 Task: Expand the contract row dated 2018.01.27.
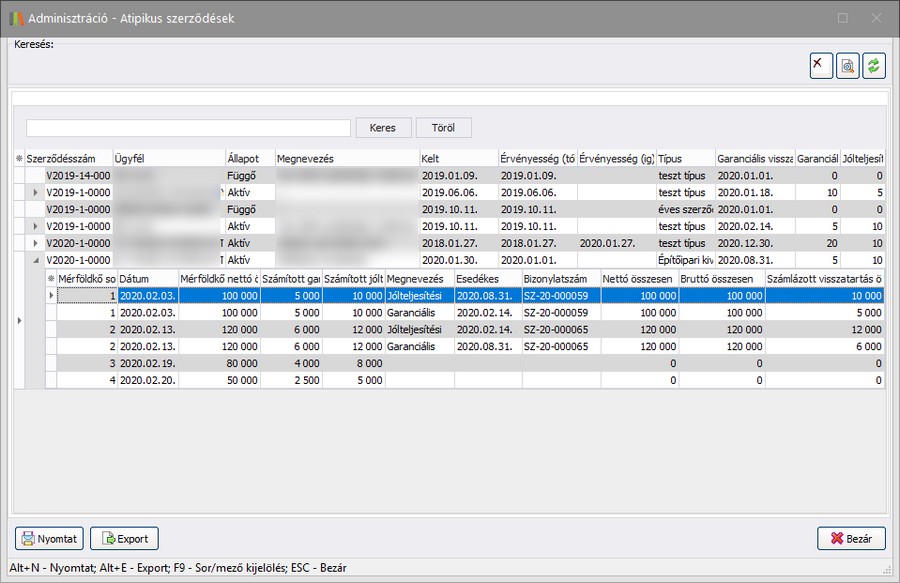point(36,243)
